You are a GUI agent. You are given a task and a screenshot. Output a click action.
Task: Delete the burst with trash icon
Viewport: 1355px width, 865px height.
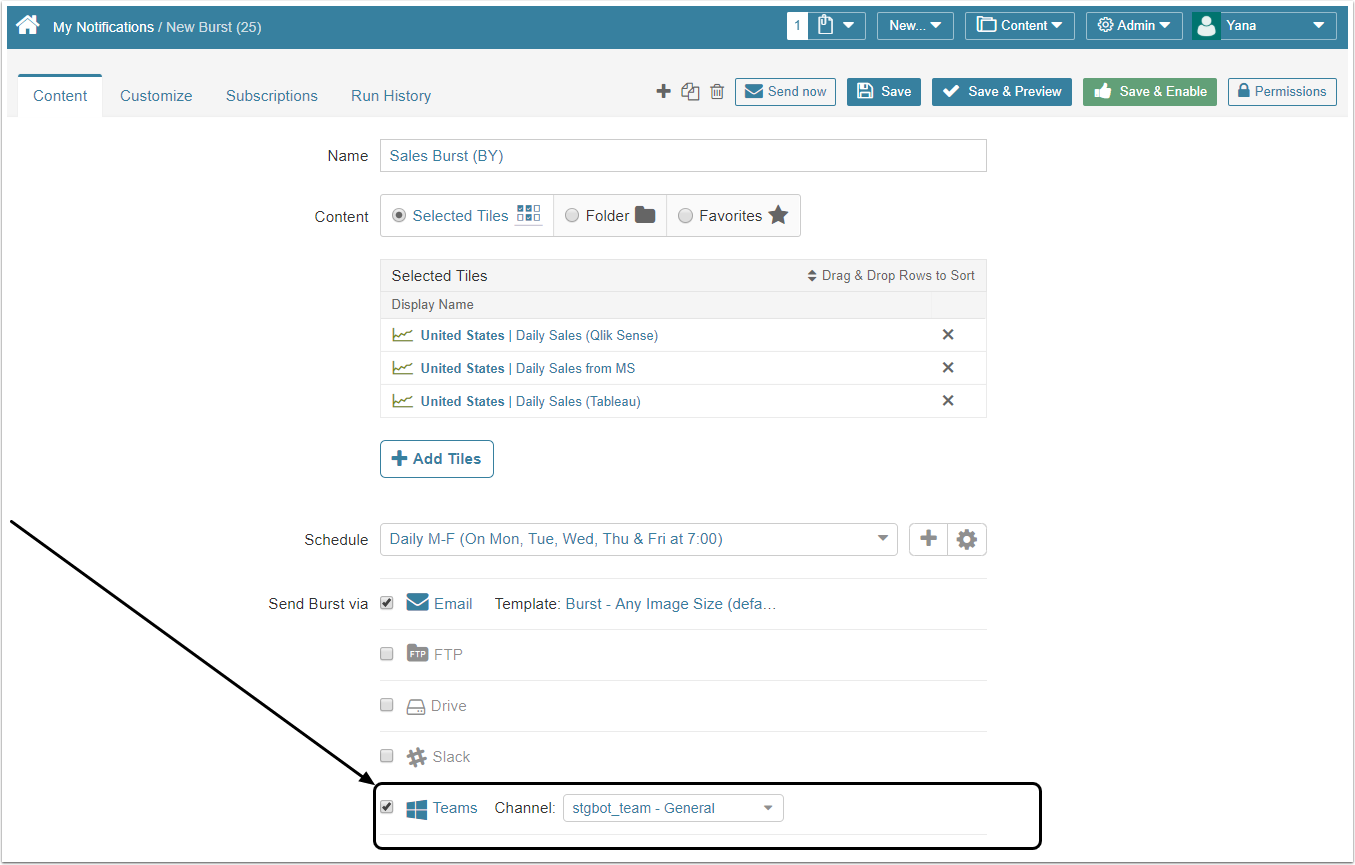pos(717,92)
